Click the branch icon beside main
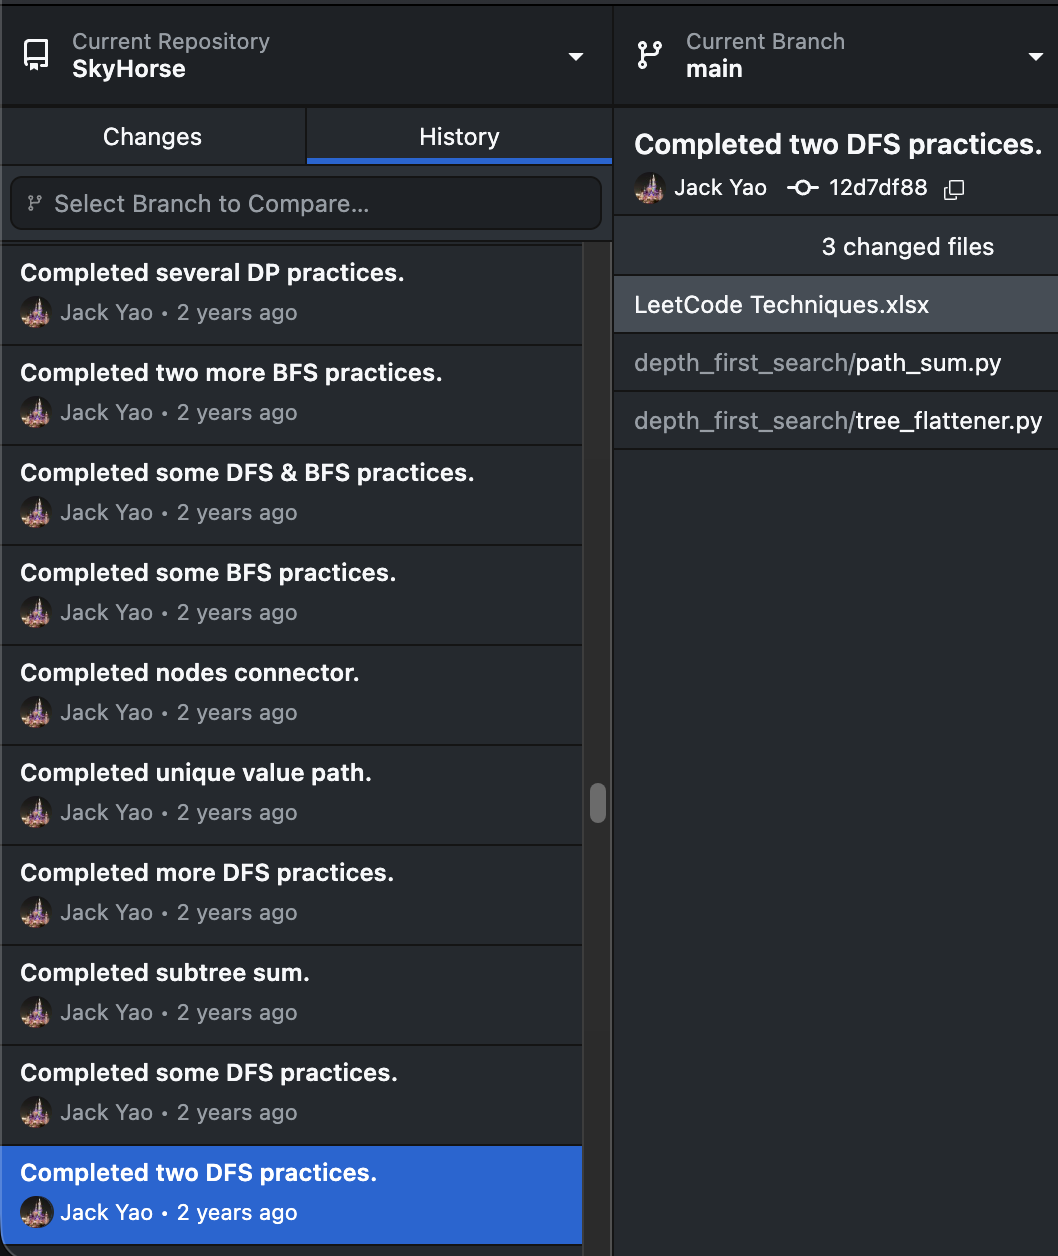The width and height of the screenshot is (1058, 1256). click(x=650, y=55)
